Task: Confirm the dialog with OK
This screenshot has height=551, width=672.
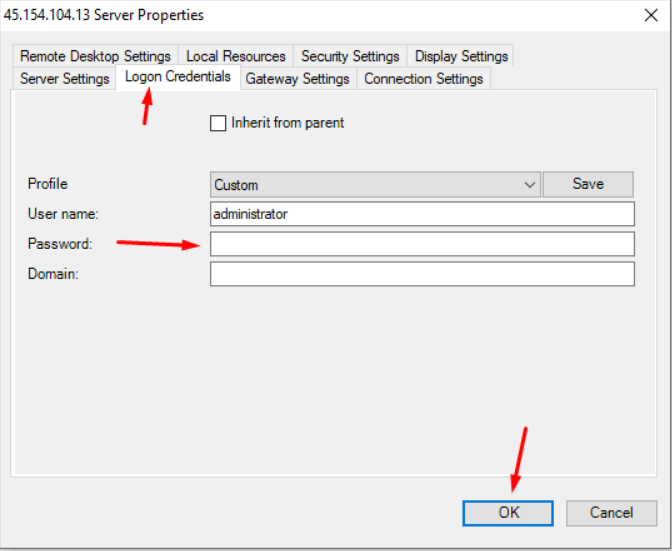Action: (509, 512)
